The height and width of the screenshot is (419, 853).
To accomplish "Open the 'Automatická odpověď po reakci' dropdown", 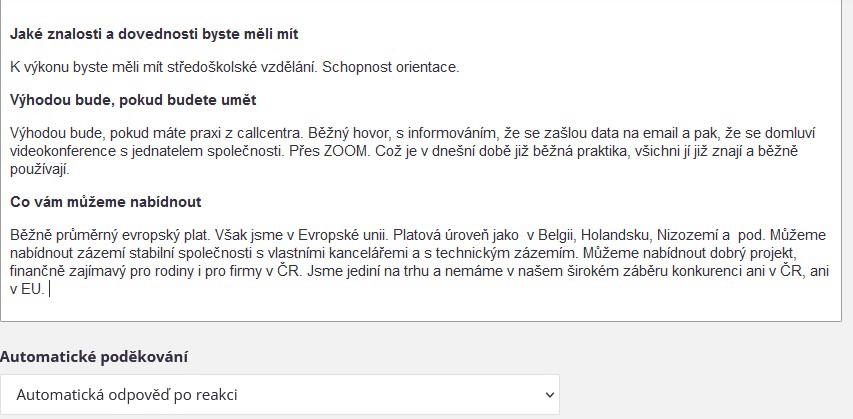I will point(280,395).
